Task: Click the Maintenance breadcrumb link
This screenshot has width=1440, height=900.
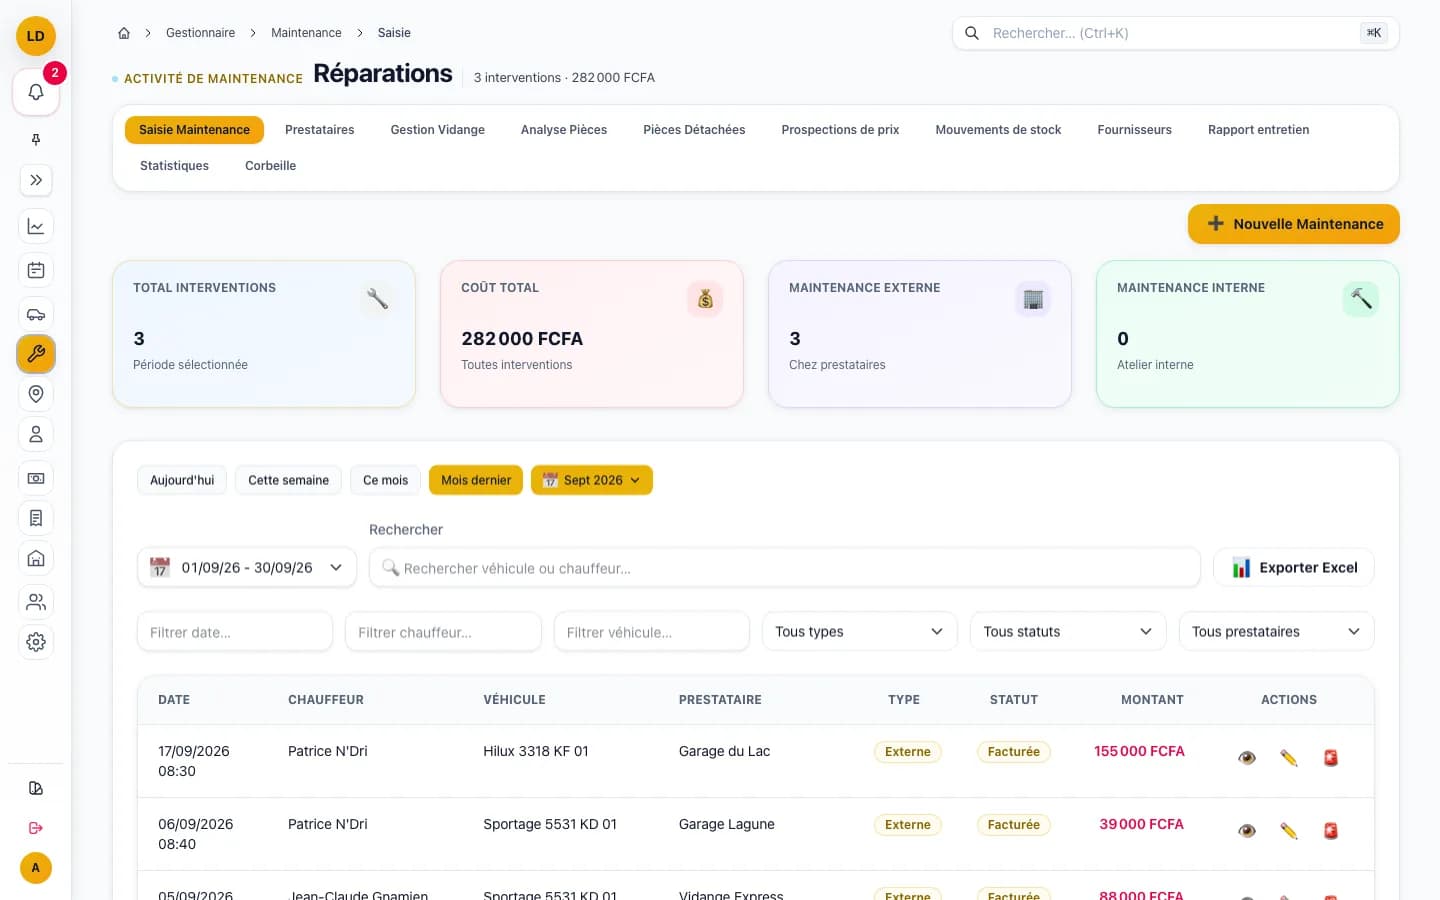Action: (306, 33)
